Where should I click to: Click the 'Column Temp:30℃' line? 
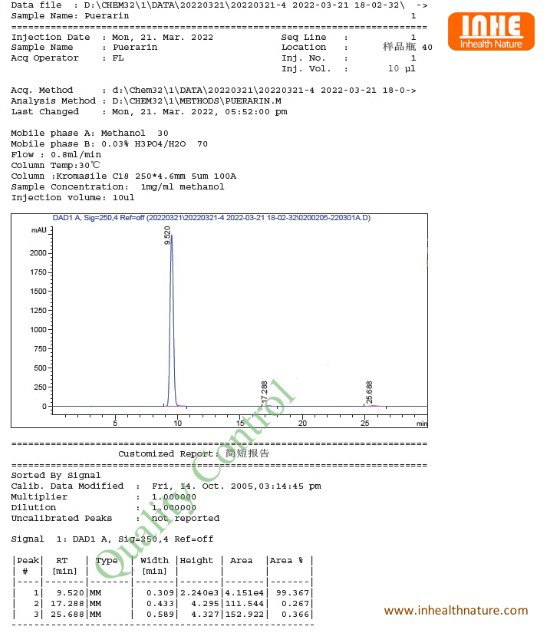click(55, 165)
